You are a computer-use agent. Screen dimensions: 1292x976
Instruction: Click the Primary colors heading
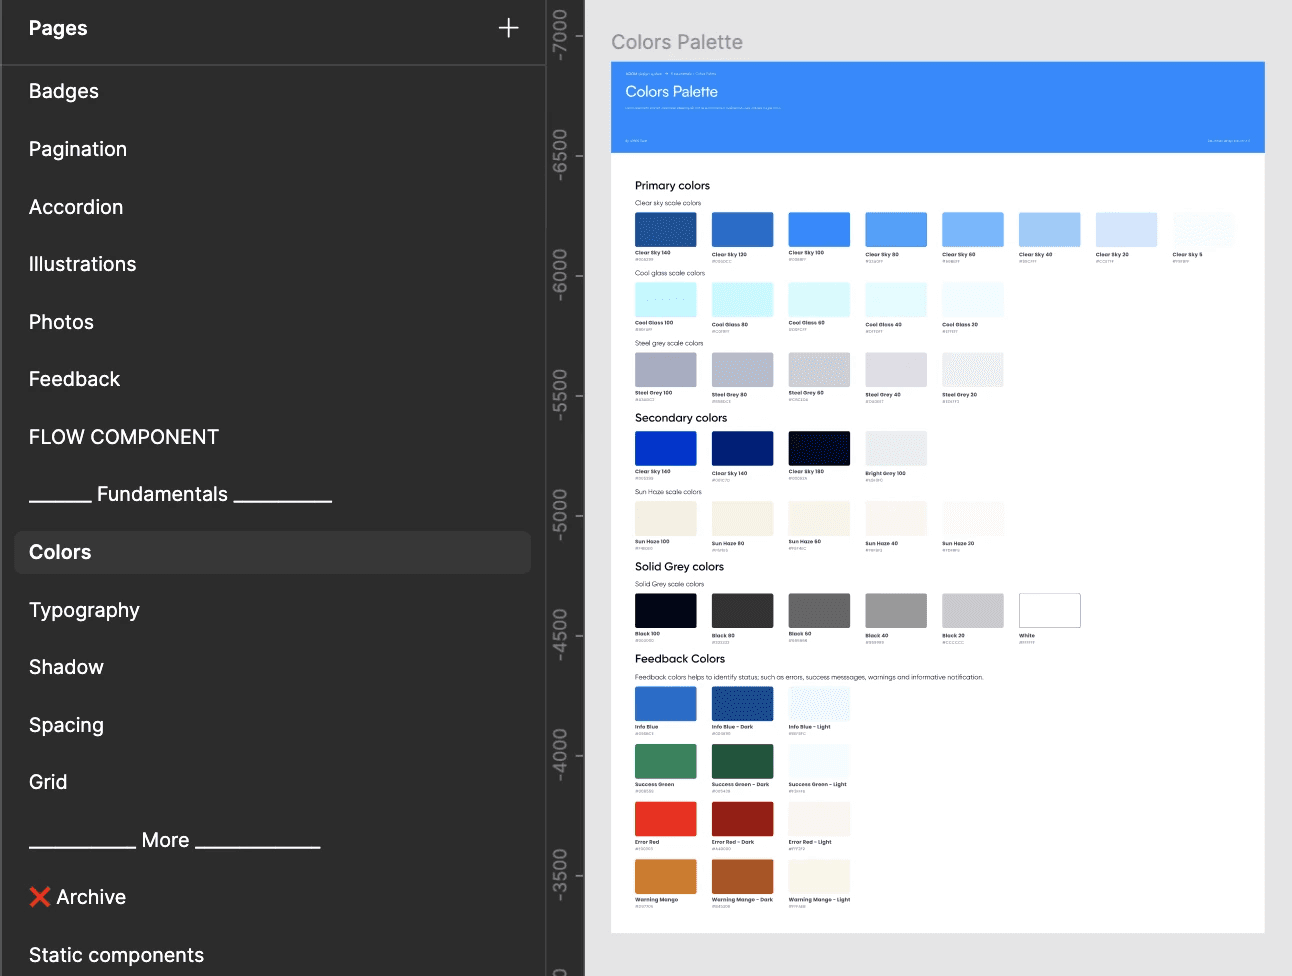pyautogui.click(x=672, y=186)
